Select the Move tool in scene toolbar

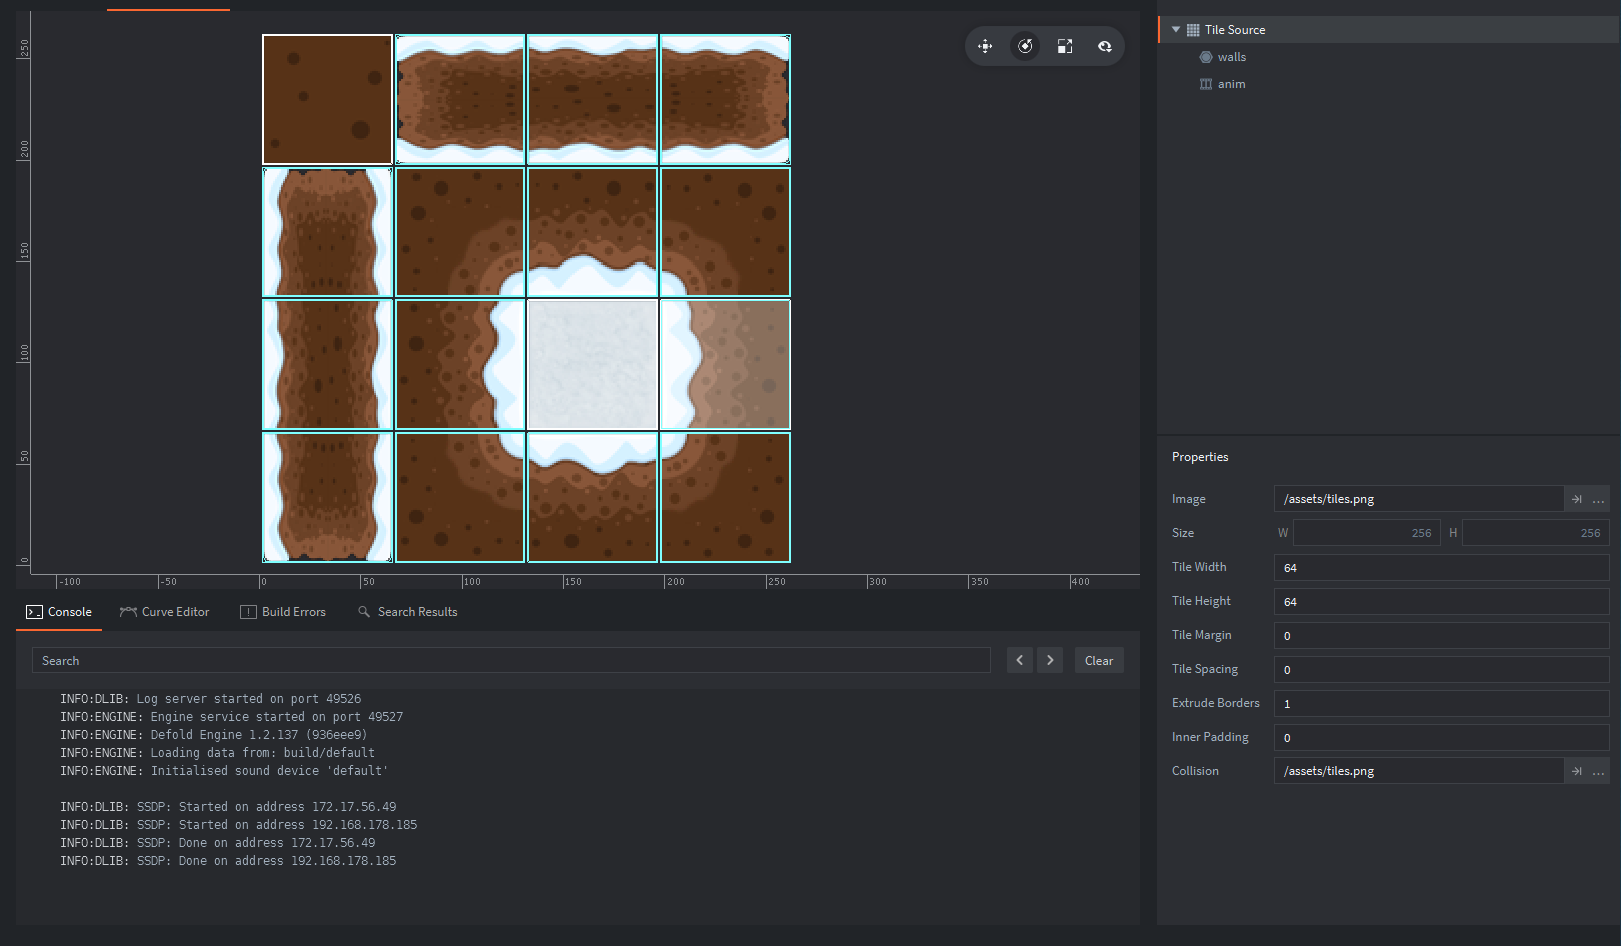985,46
